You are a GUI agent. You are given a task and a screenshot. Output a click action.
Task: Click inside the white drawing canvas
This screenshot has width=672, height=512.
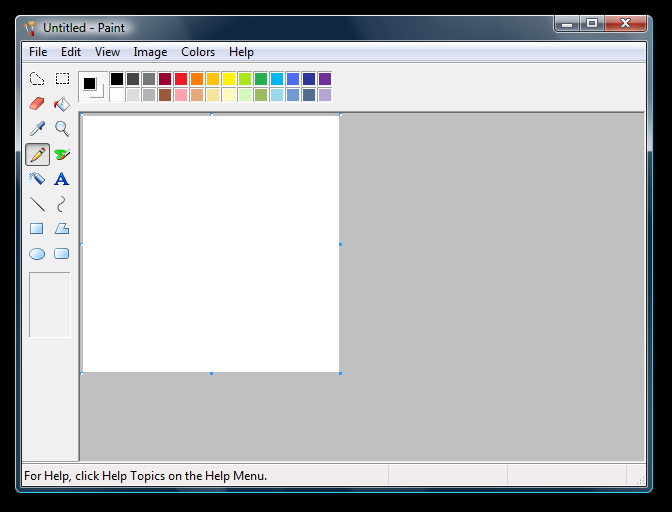210,243
